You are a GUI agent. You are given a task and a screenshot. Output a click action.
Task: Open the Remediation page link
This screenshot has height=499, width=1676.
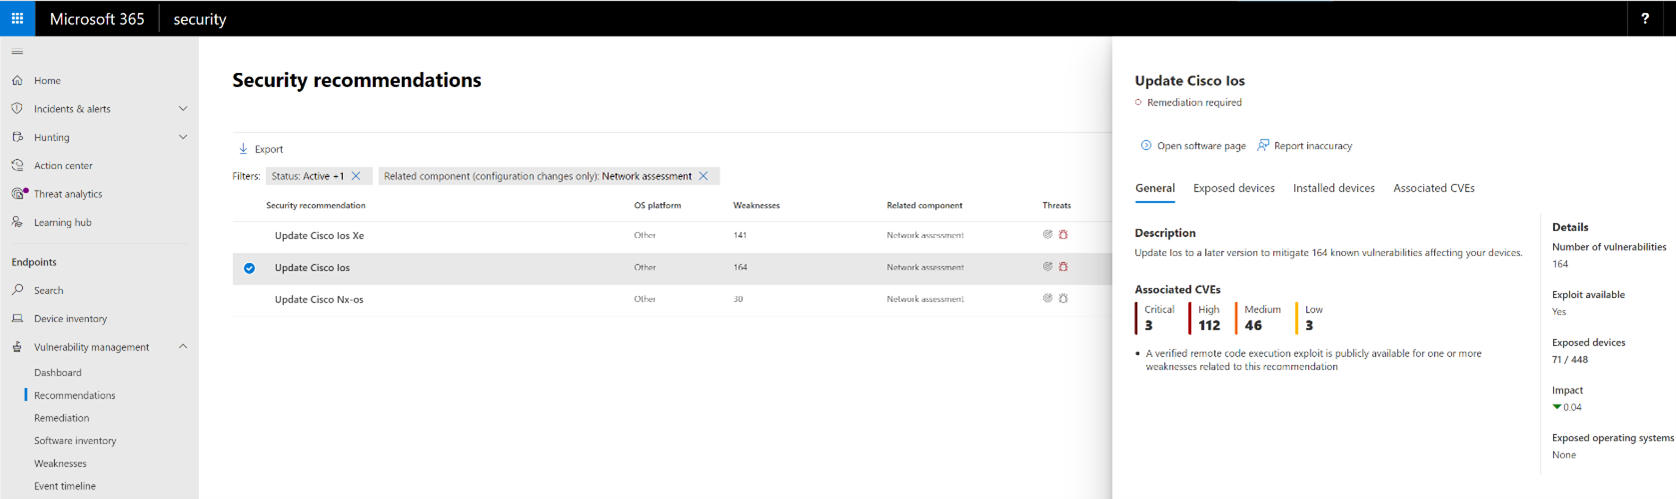point(61,418)
